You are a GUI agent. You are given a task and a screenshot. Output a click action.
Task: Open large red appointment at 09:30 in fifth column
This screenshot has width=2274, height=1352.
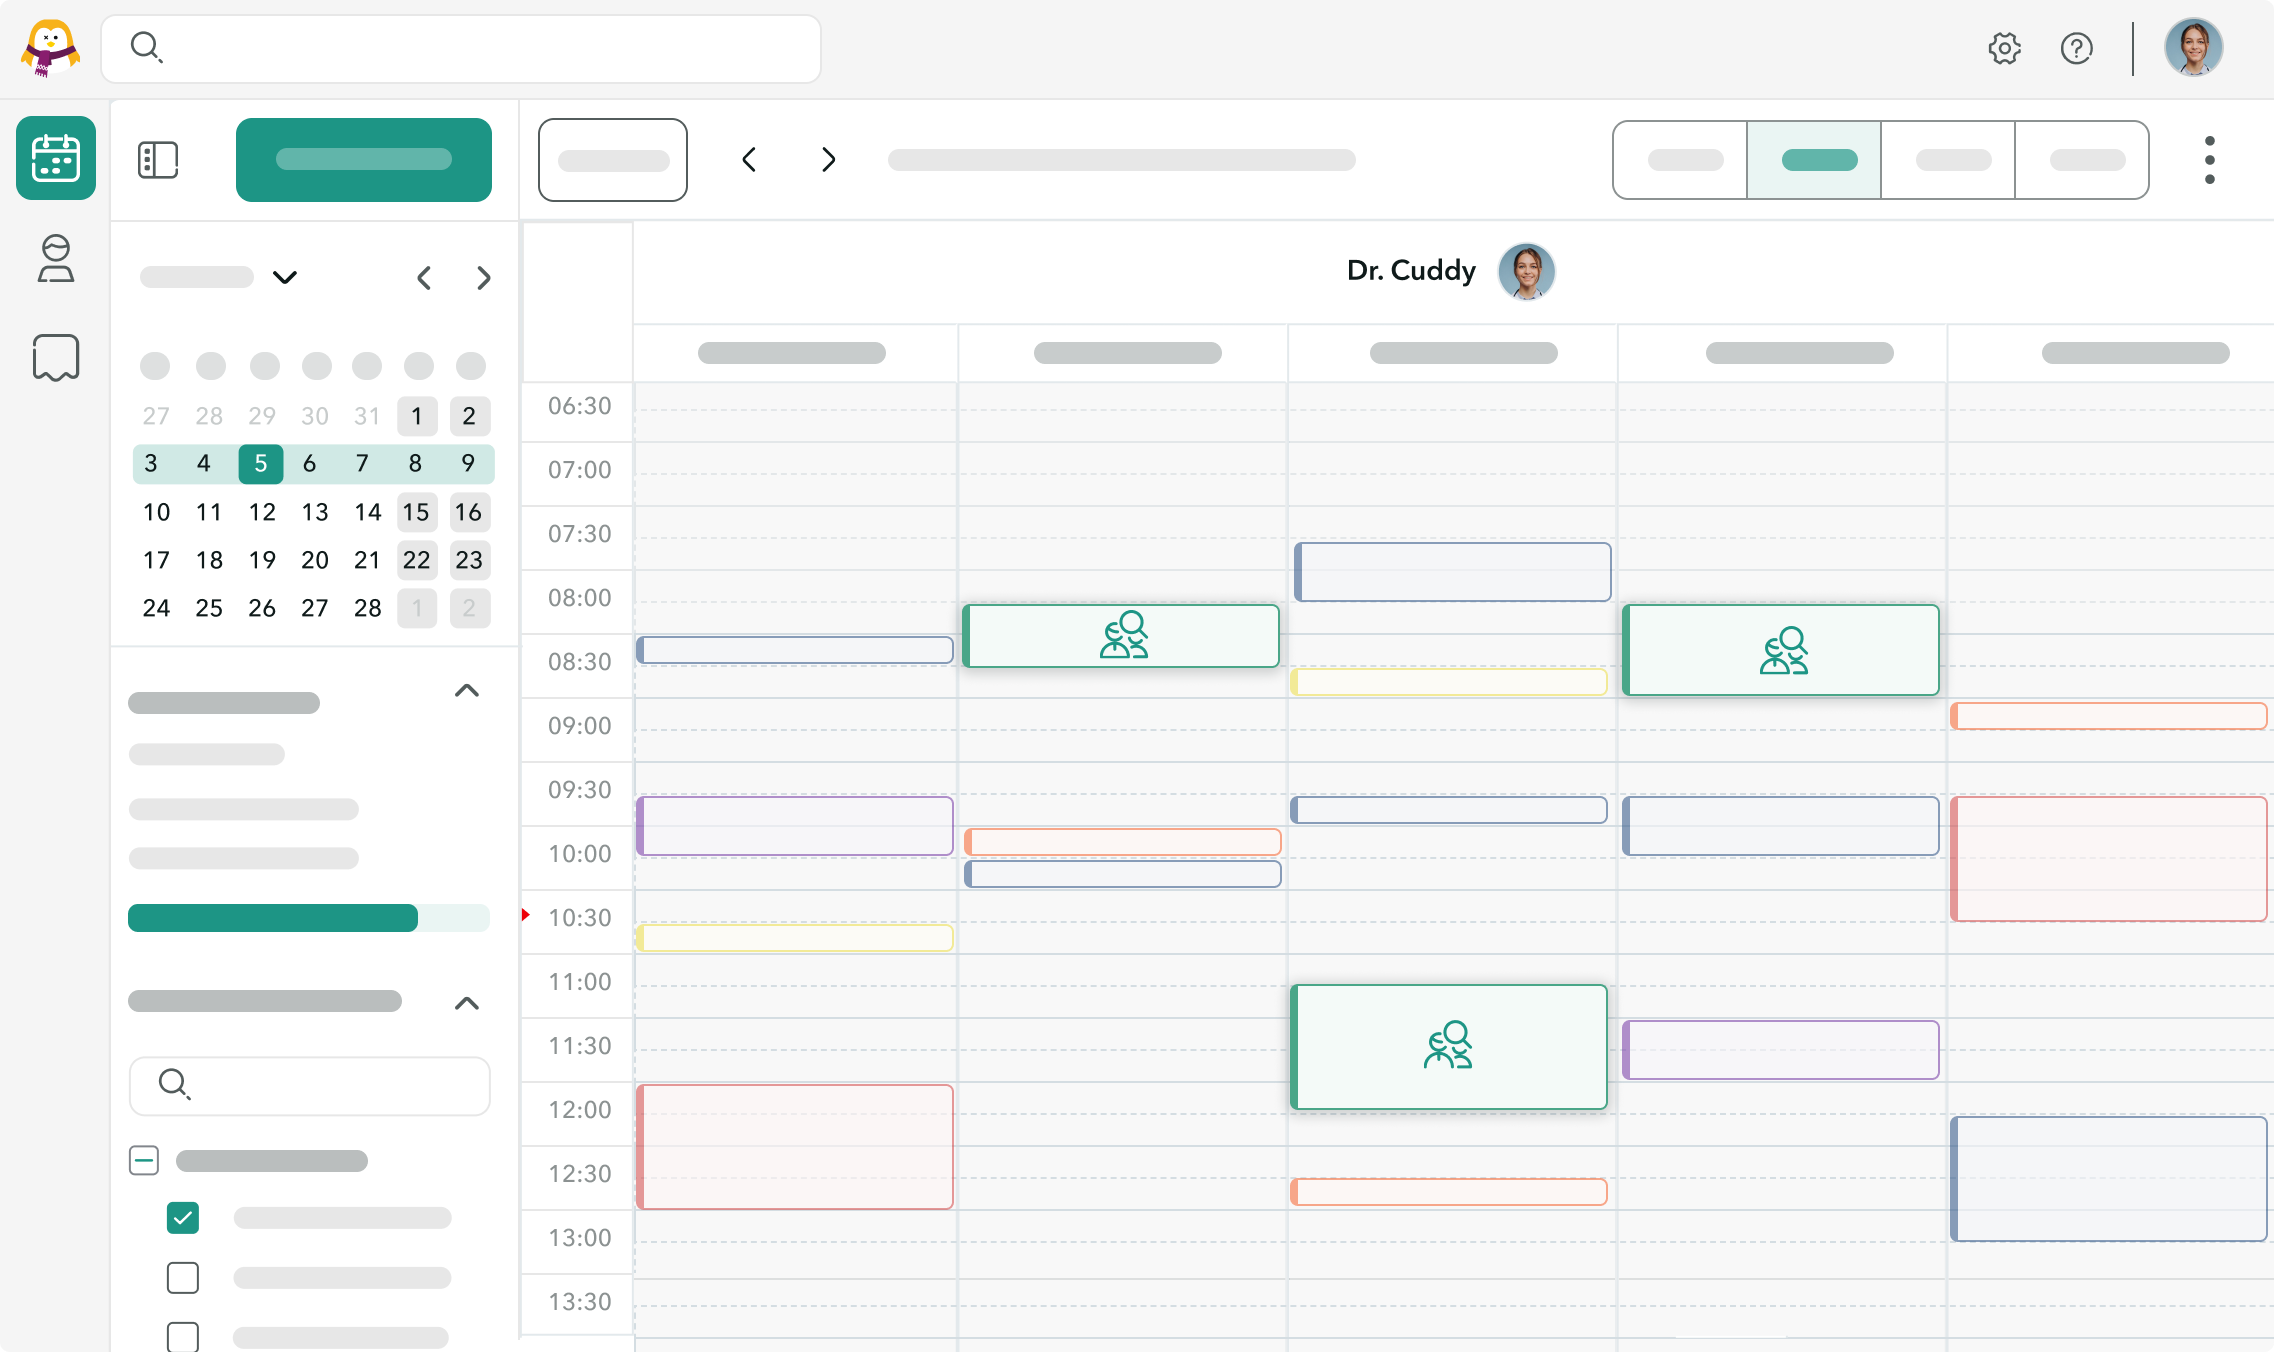[x=2109, y=859]
